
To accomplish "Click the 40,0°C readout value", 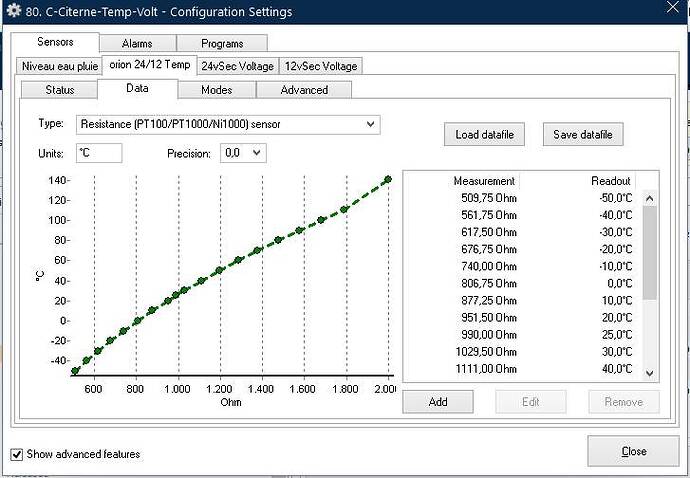I will [617, 369].
